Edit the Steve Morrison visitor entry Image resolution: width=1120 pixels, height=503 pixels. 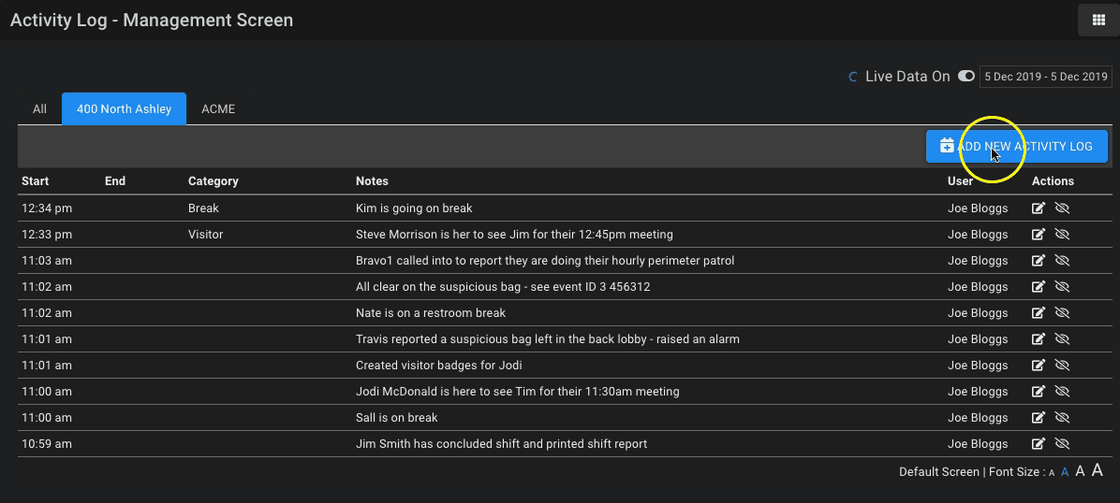tap(1039, 234)
